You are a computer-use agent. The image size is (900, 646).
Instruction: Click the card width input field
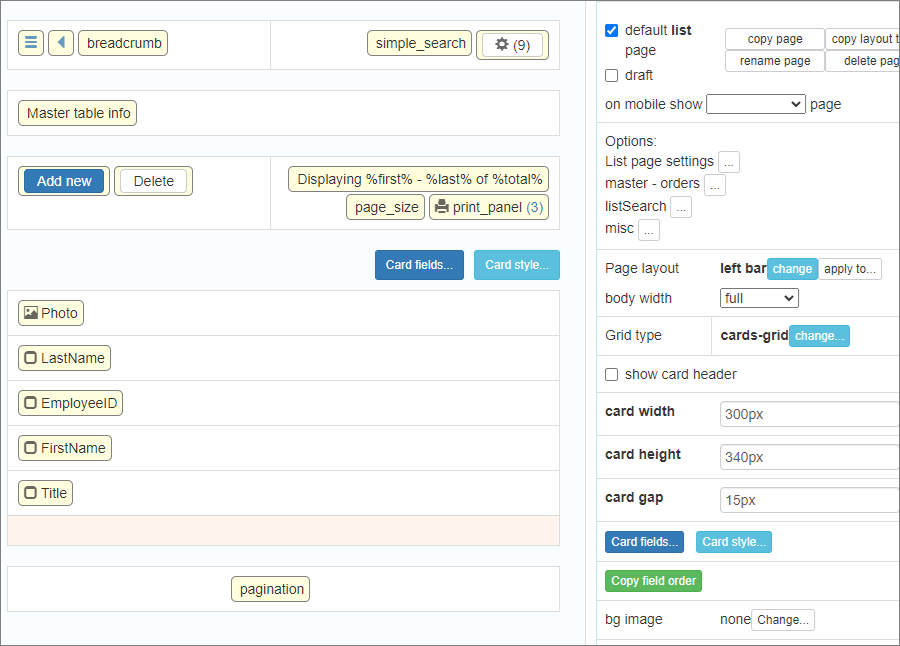808,414
